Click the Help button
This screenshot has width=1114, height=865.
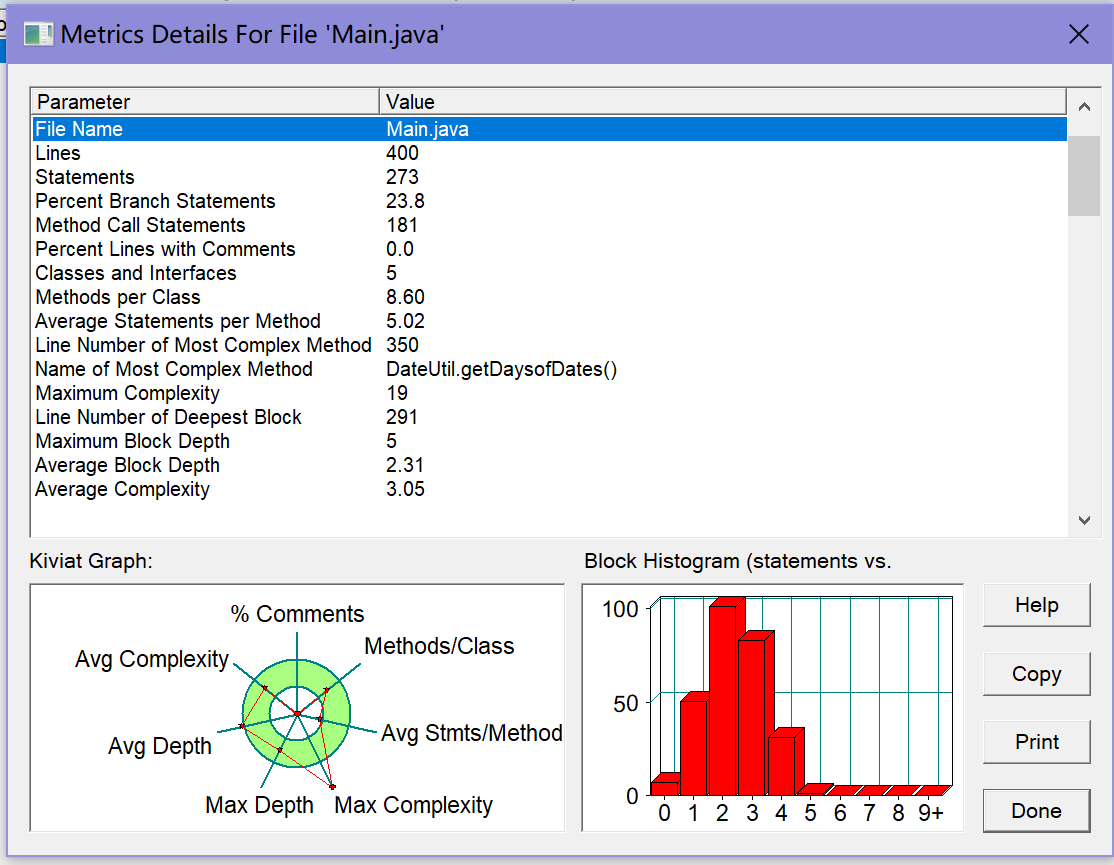click(x=1037, y=605)
